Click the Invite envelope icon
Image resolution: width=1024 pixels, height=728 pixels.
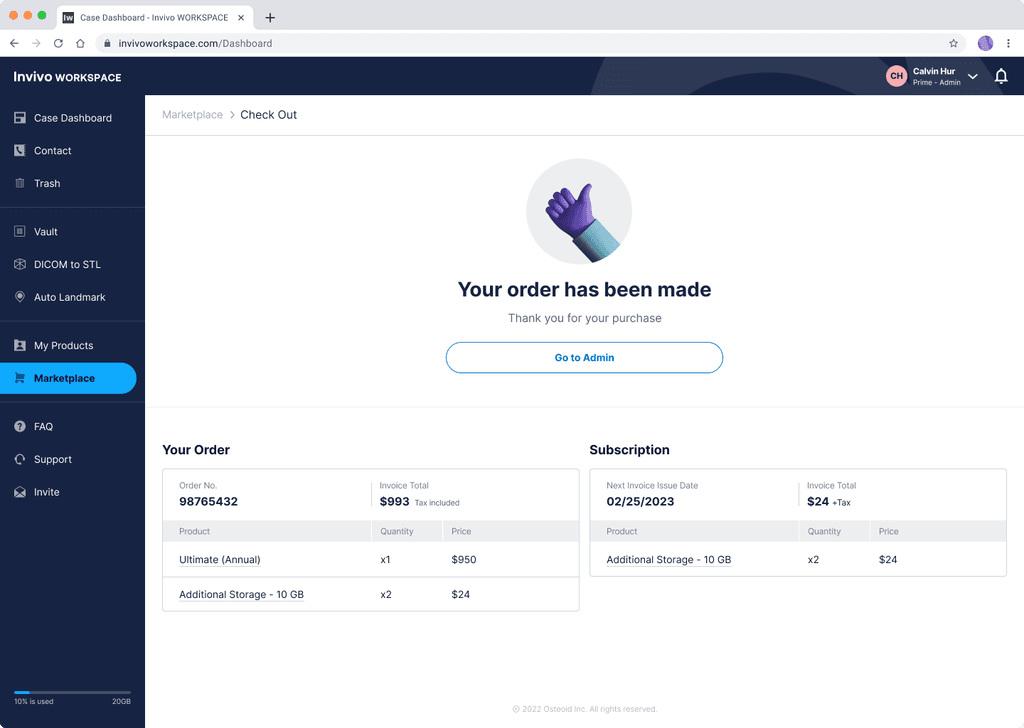pos(20,492)
